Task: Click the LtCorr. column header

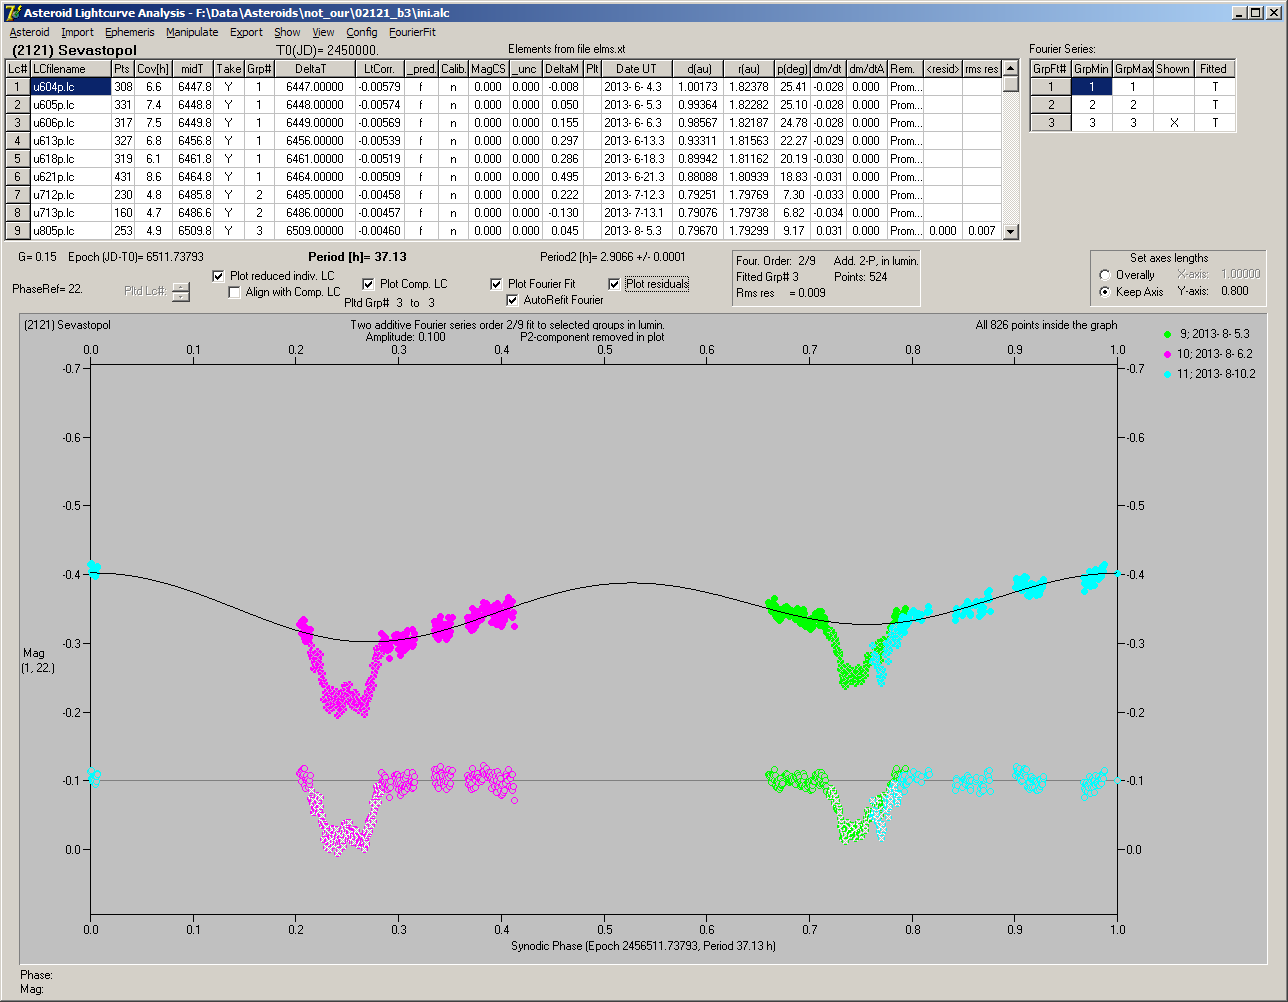Action: pos(380,69)
